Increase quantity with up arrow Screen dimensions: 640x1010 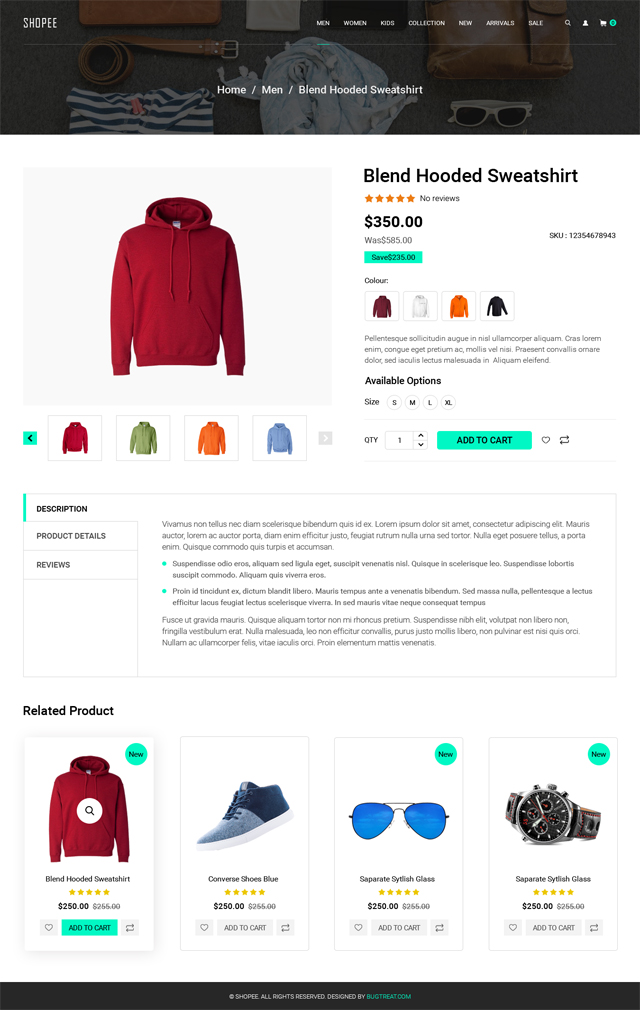tap(421, 435)
